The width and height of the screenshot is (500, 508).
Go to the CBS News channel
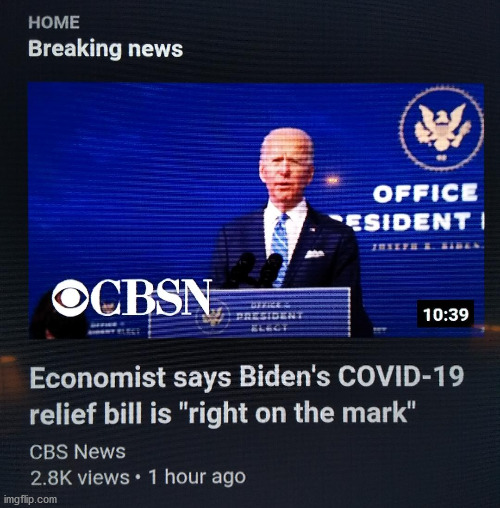click(x=77, y=452)
